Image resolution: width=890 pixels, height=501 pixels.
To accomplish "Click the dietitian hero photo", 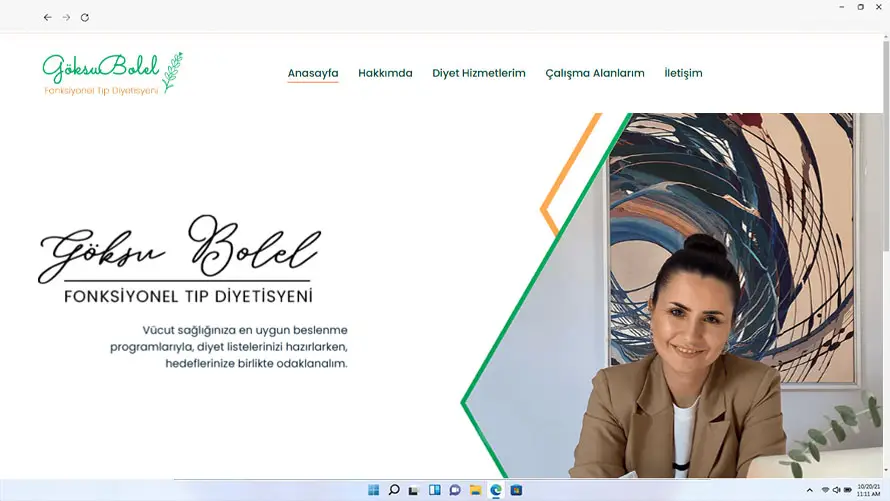I will point(675,295).
